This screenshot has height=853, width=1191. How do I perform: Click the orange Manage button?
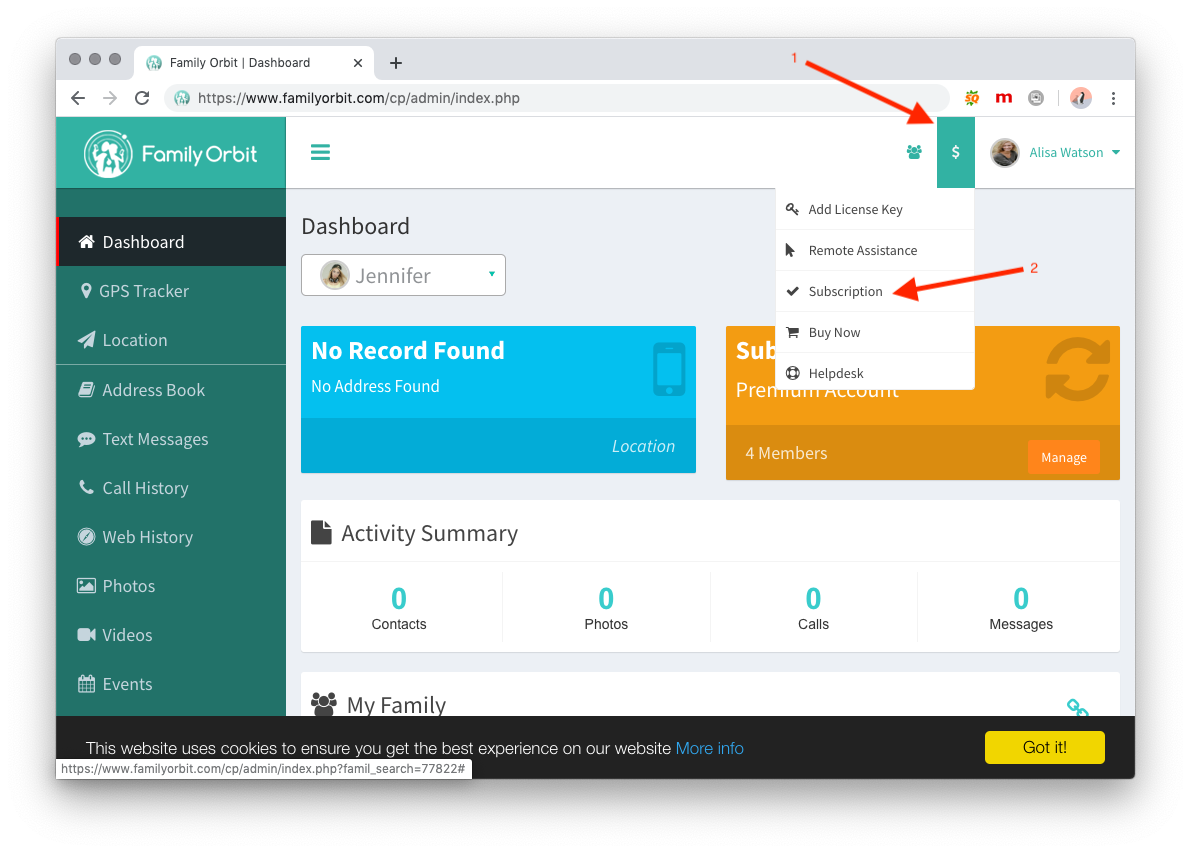[1063, 458]
